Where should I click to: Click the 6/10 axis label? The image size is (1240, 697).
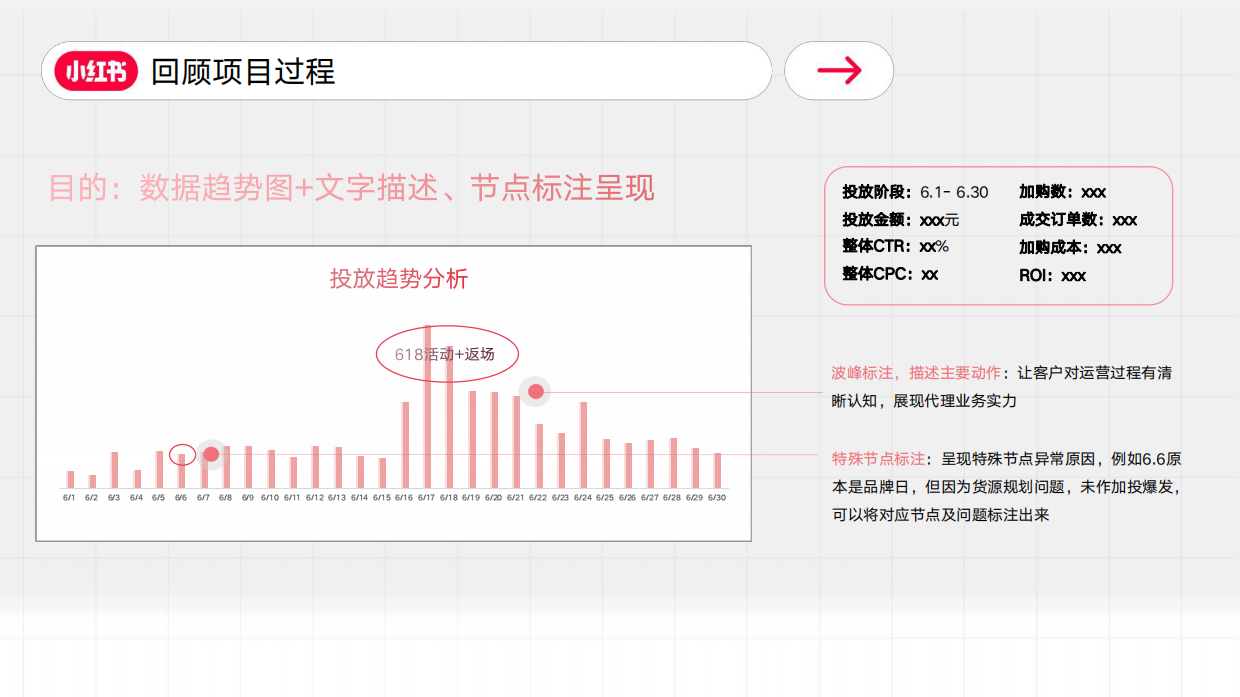[x=270, y=497]
